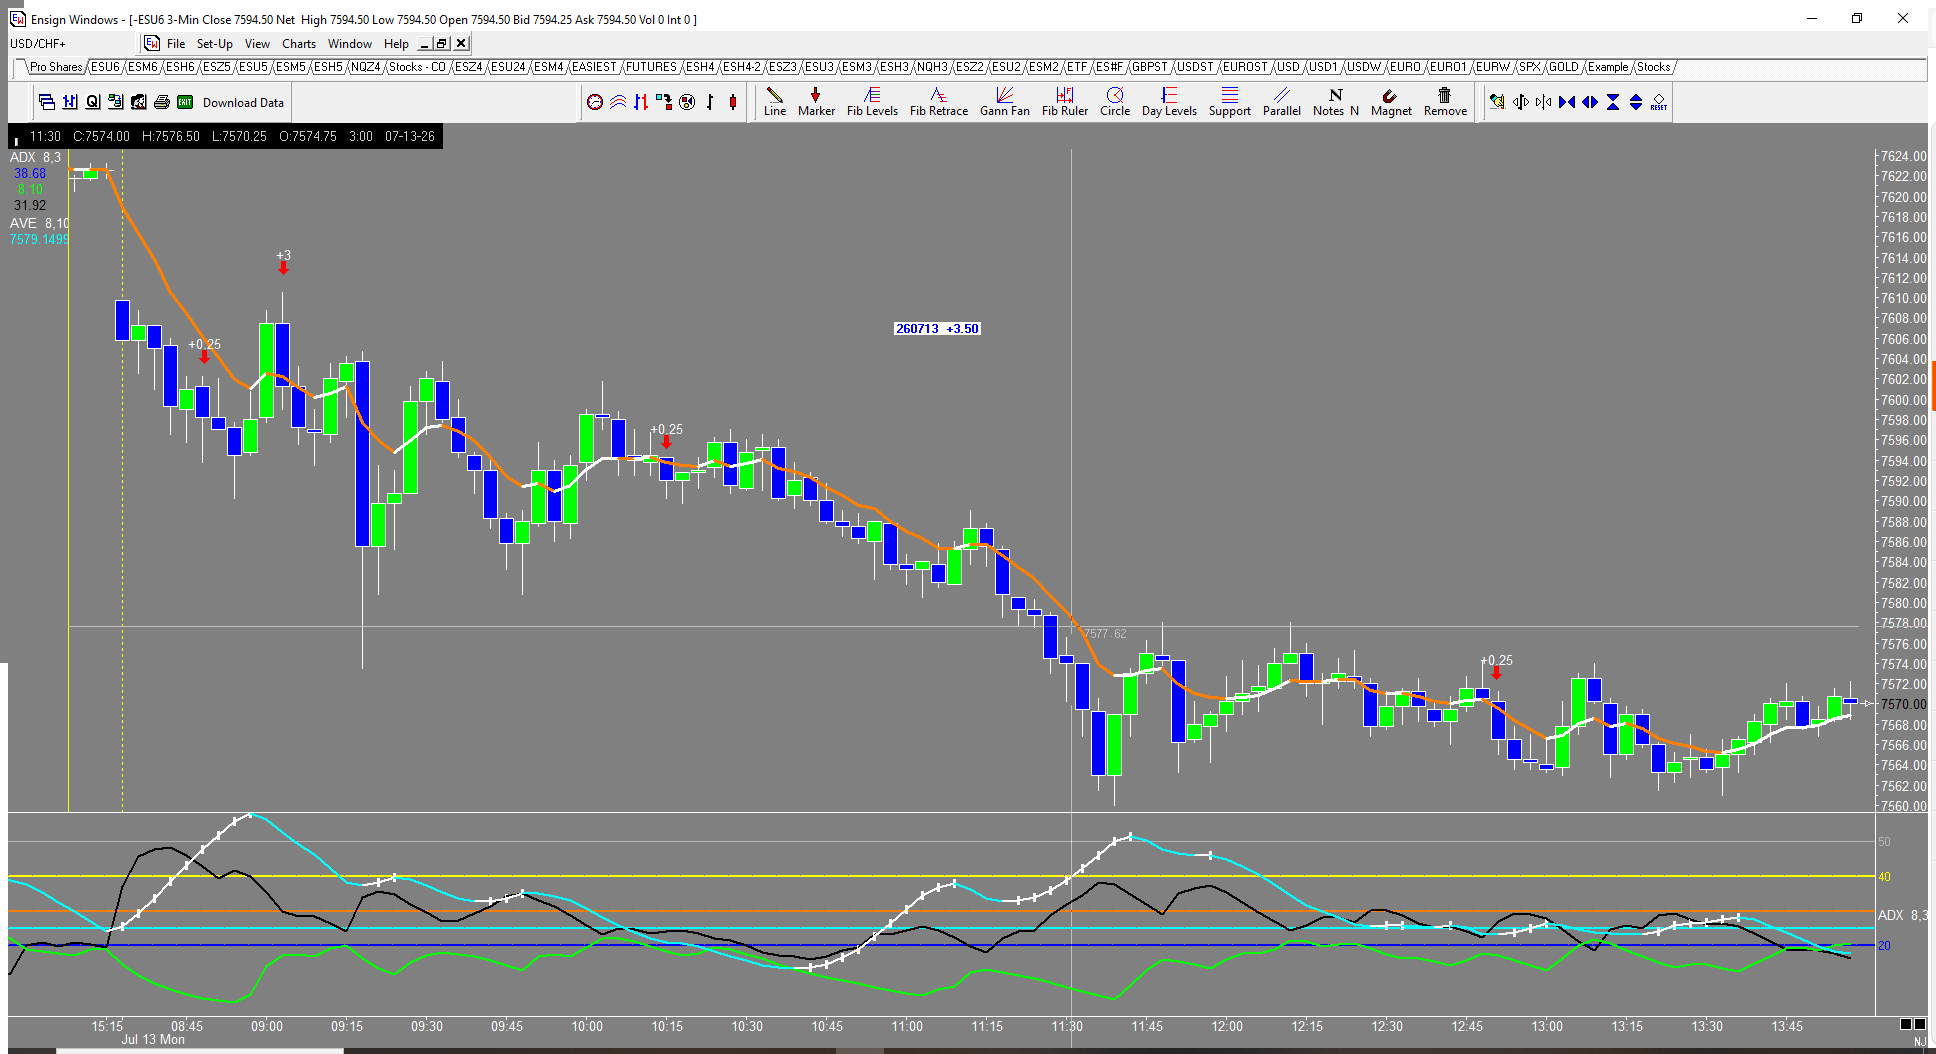Select the black bar chart style icon
This screenshot has width=1936, height=1054.
710,102
